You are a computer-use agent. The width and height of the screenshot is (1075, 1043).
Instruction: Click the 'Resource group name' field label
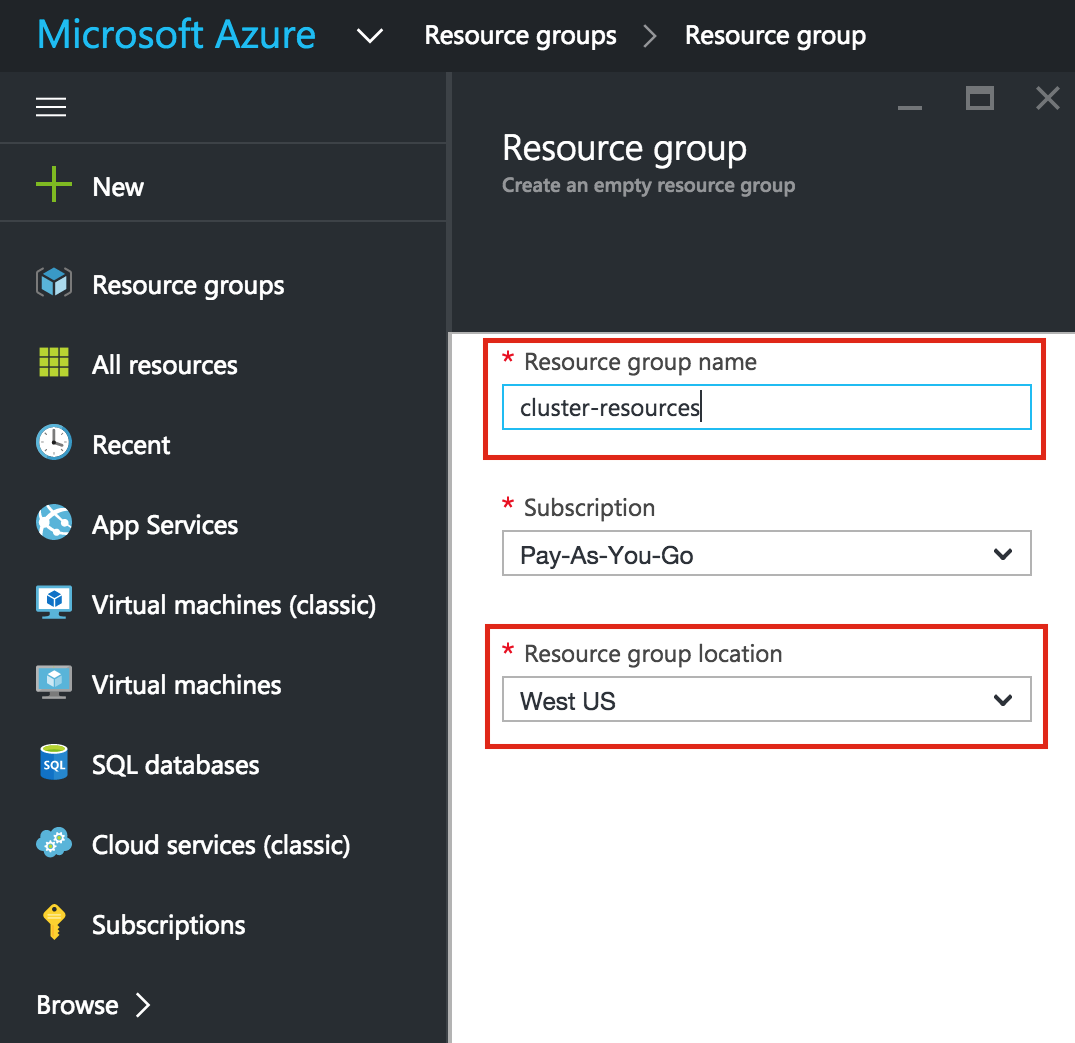click(640, 362)
